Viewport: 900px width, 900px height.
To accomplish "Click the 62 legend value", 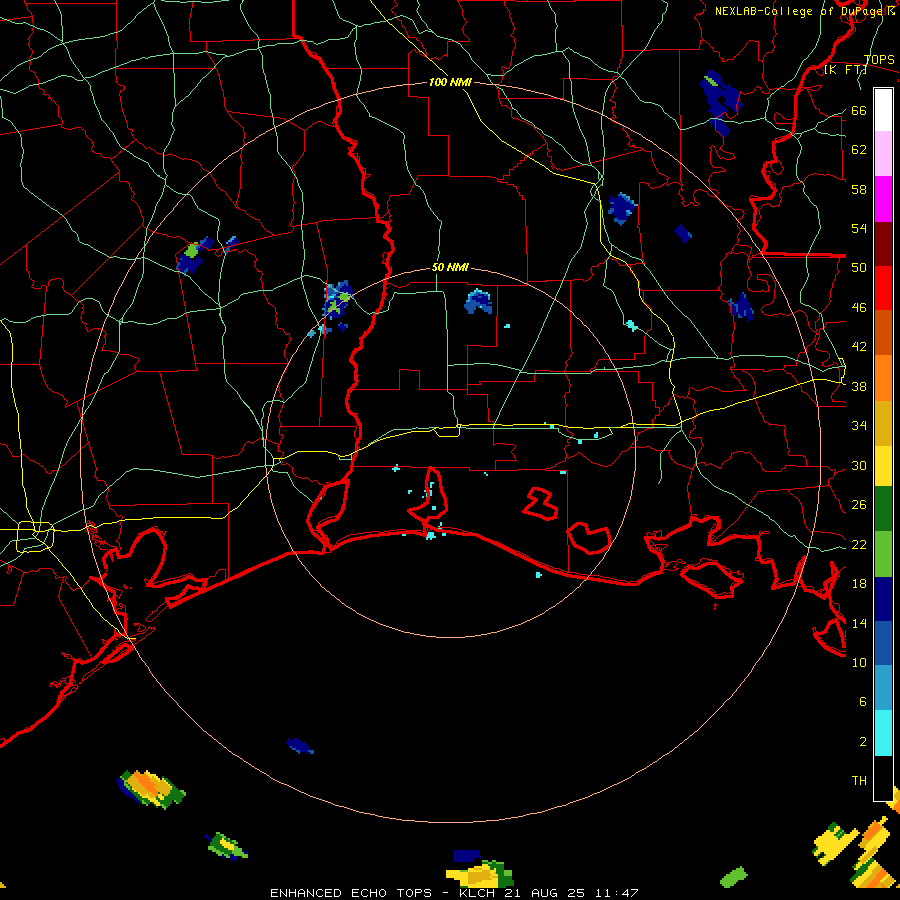I will click(859, 149).
